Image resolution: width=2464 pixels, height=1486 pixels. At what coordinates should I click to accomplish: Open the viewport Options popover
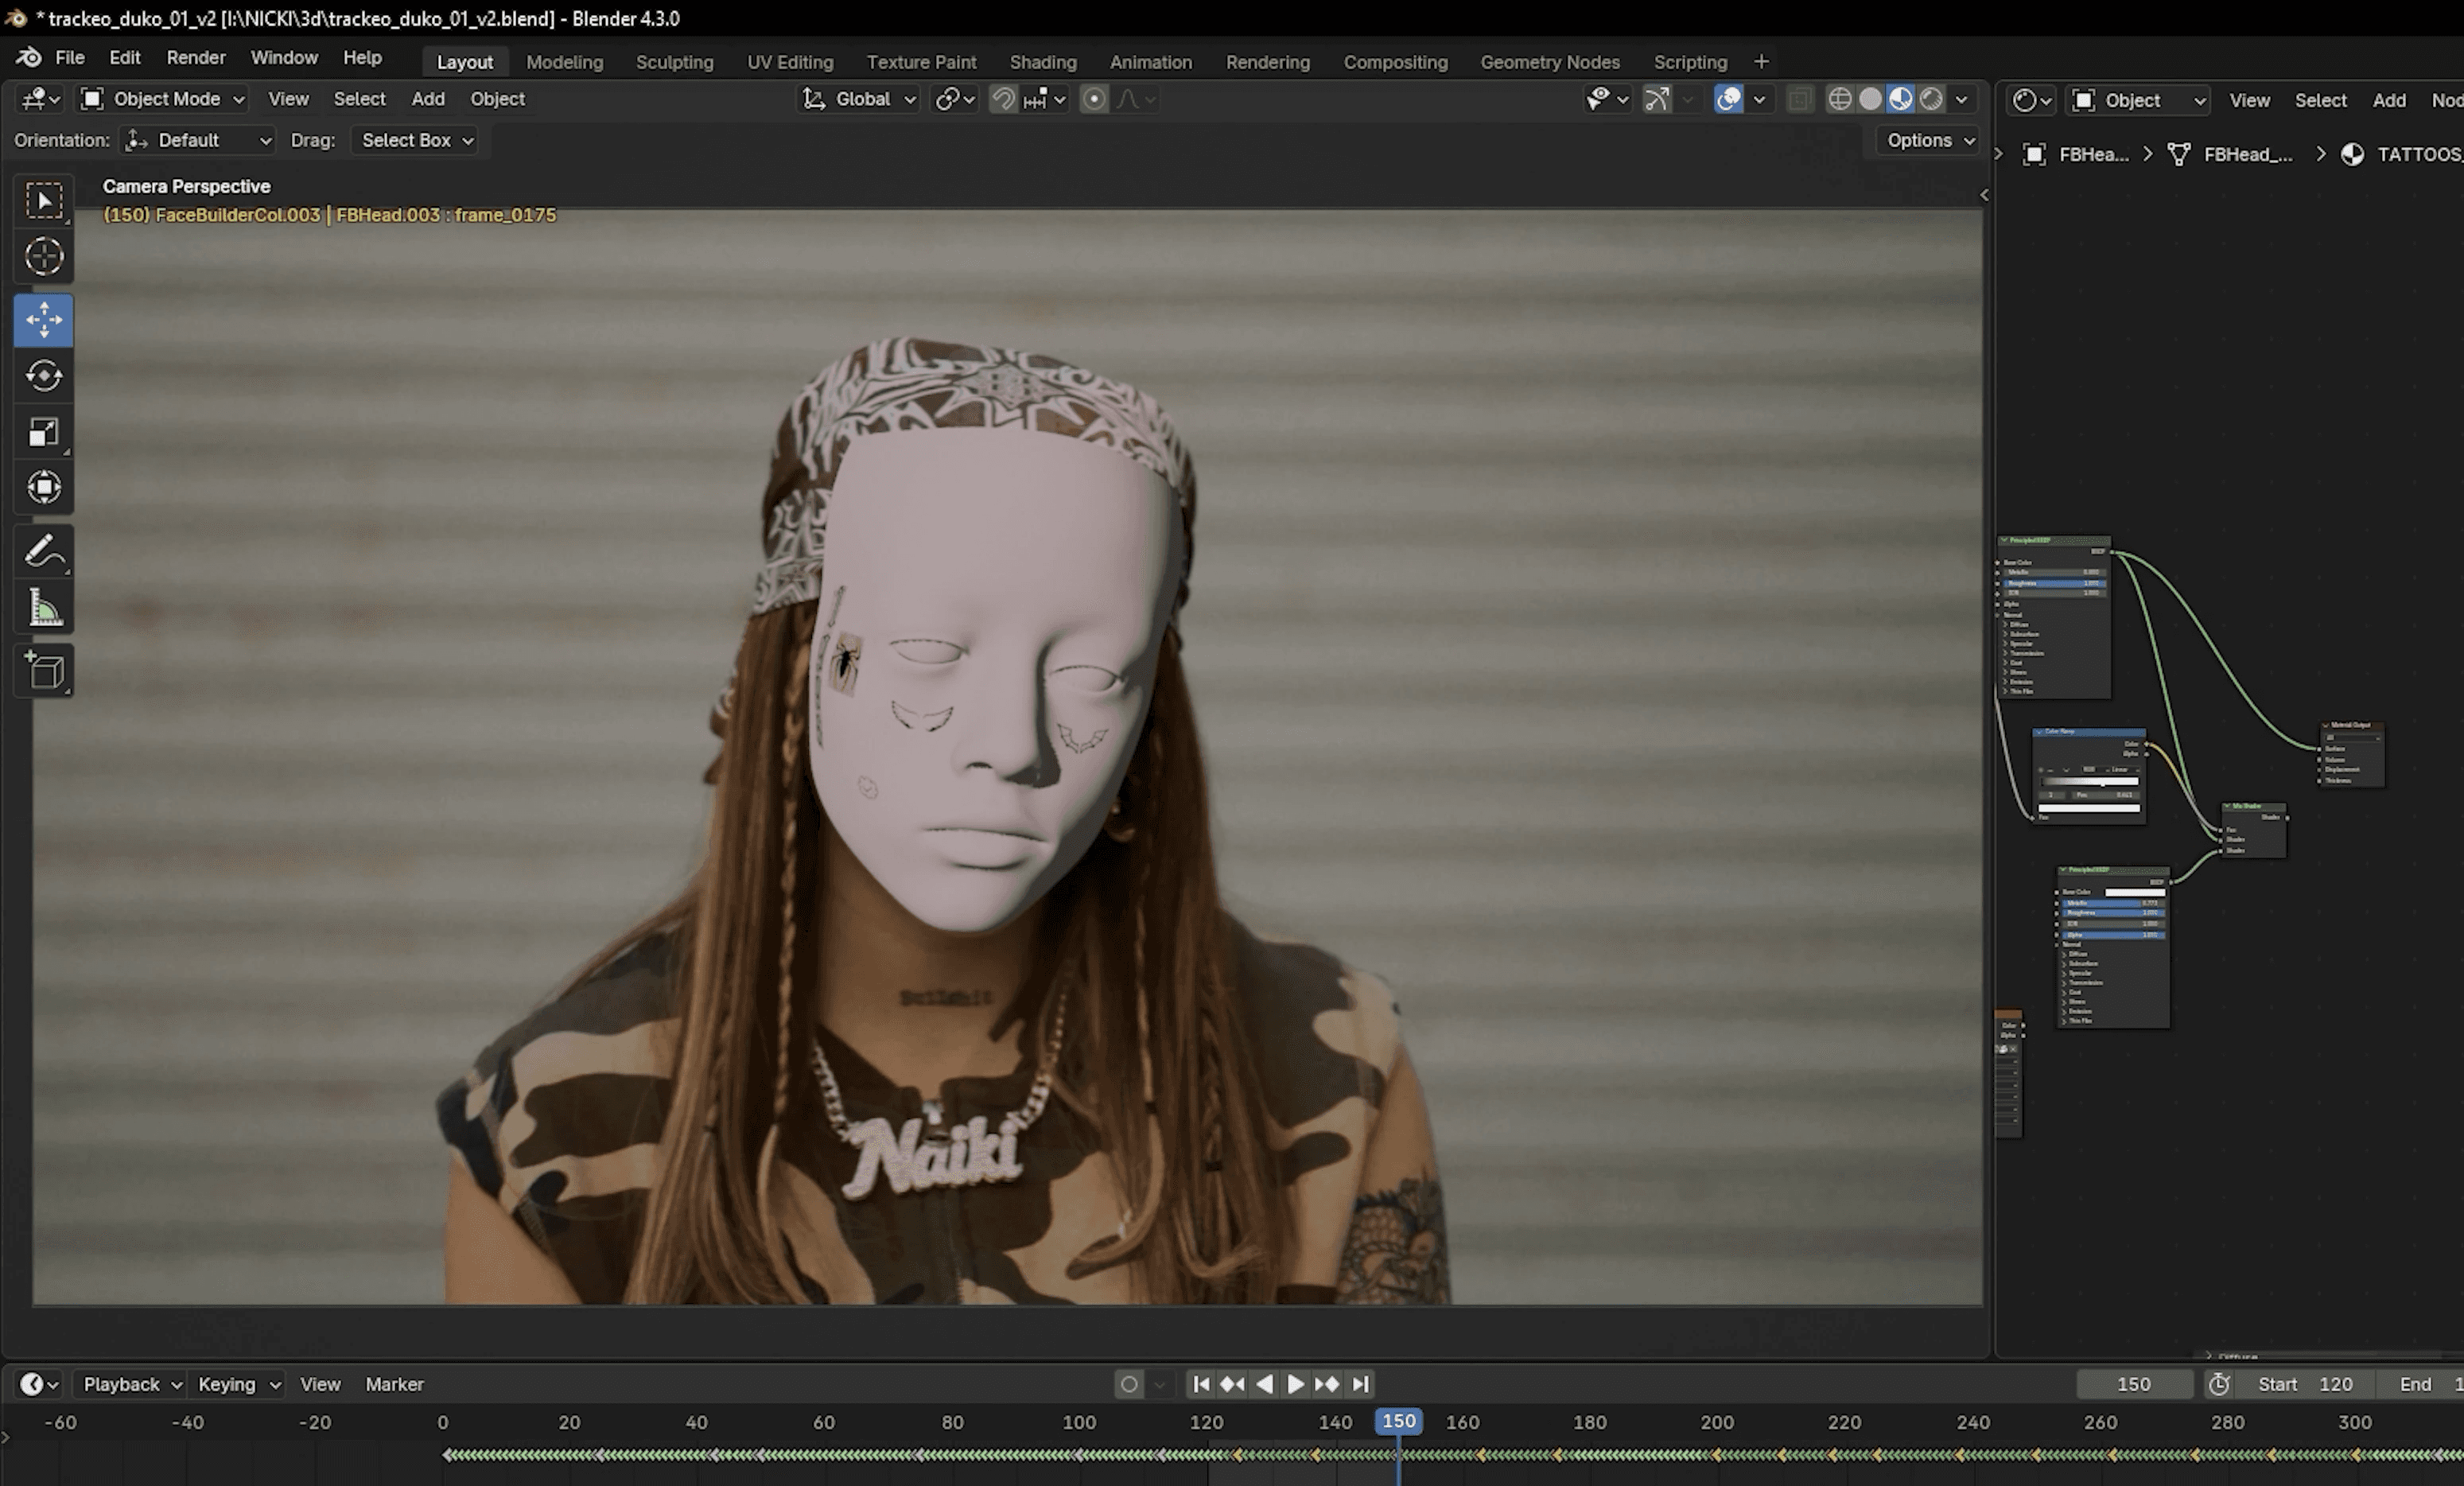click(1924, 140)
